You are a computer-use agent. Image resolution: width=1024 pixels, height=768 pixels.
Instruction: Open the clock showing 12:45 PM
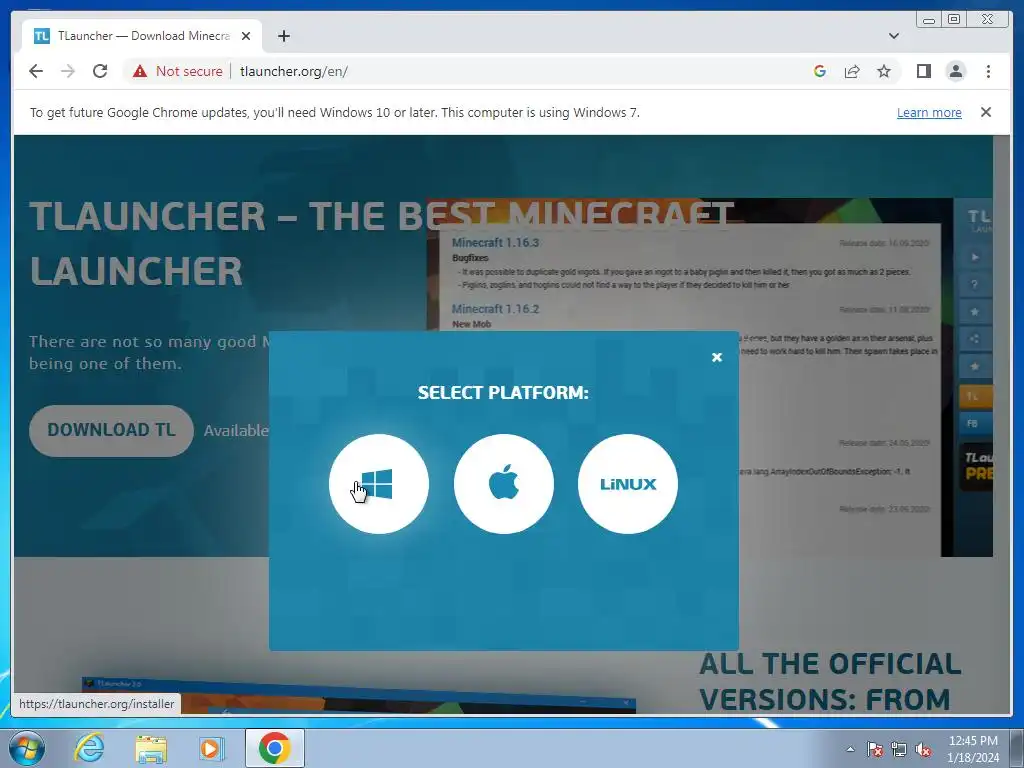click(x=973, y=749)
